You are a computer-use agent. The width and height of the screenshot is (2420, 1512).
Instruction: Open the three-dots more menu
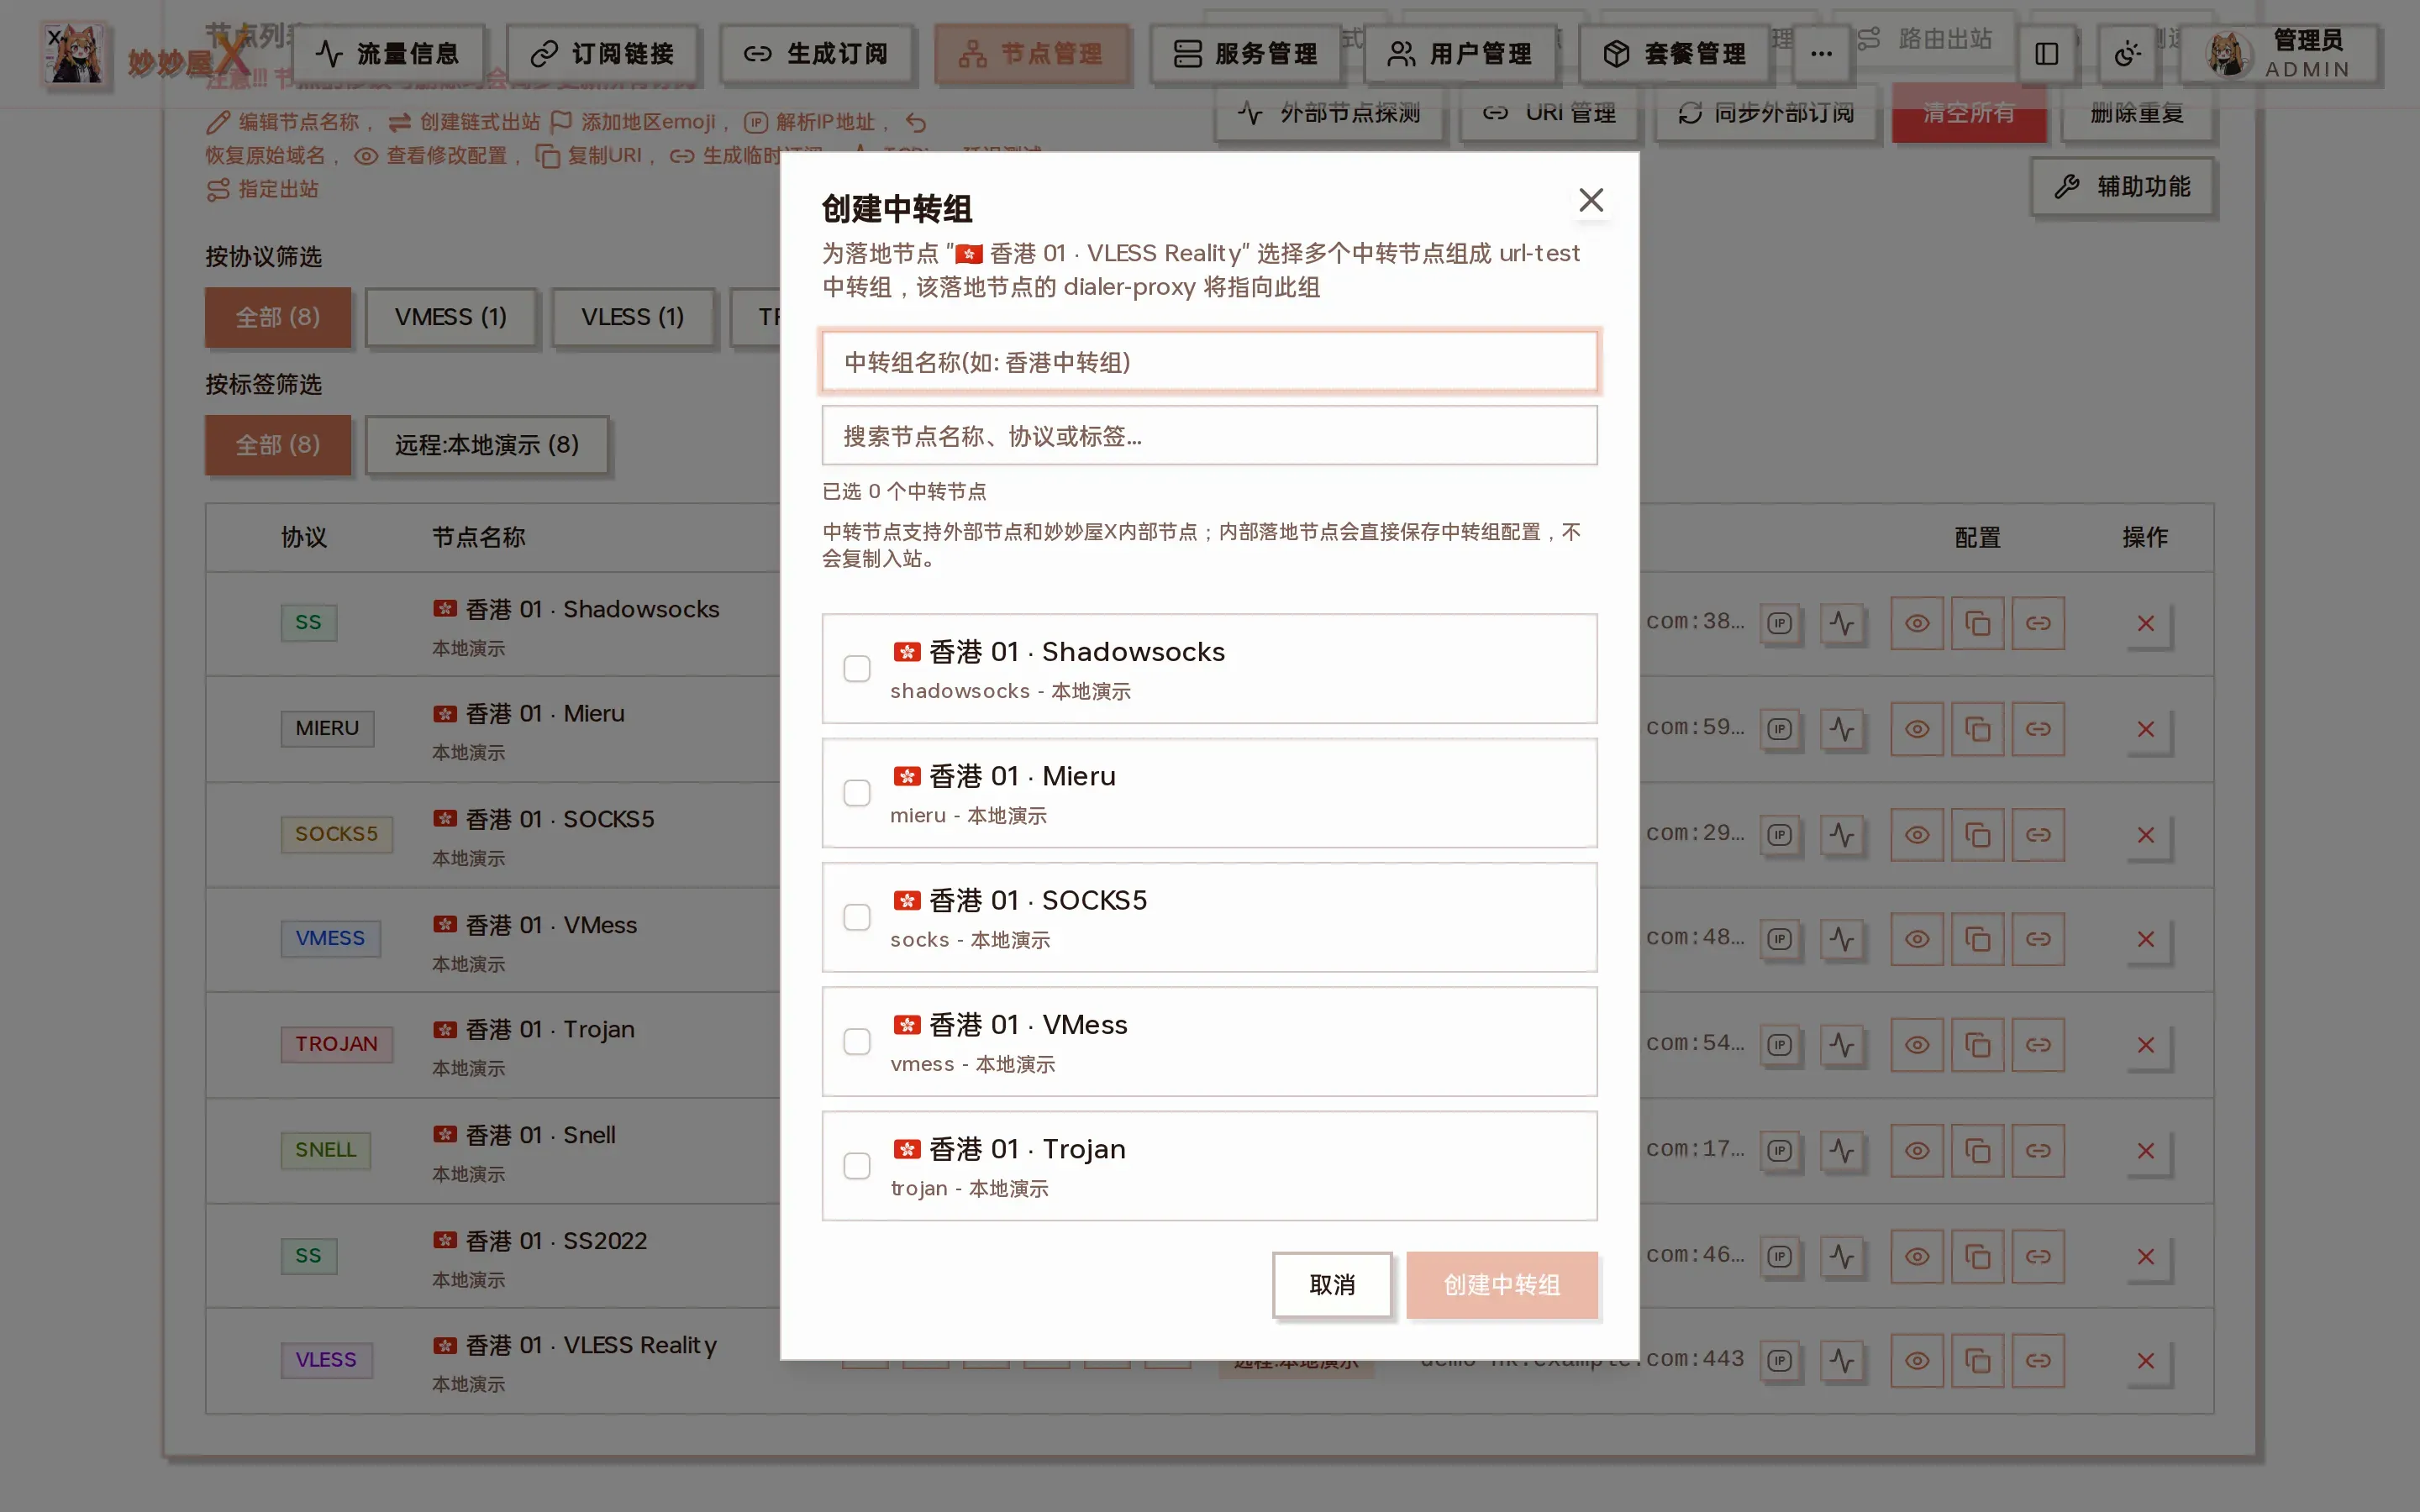pyautogui.click(x=1821, y=53)
